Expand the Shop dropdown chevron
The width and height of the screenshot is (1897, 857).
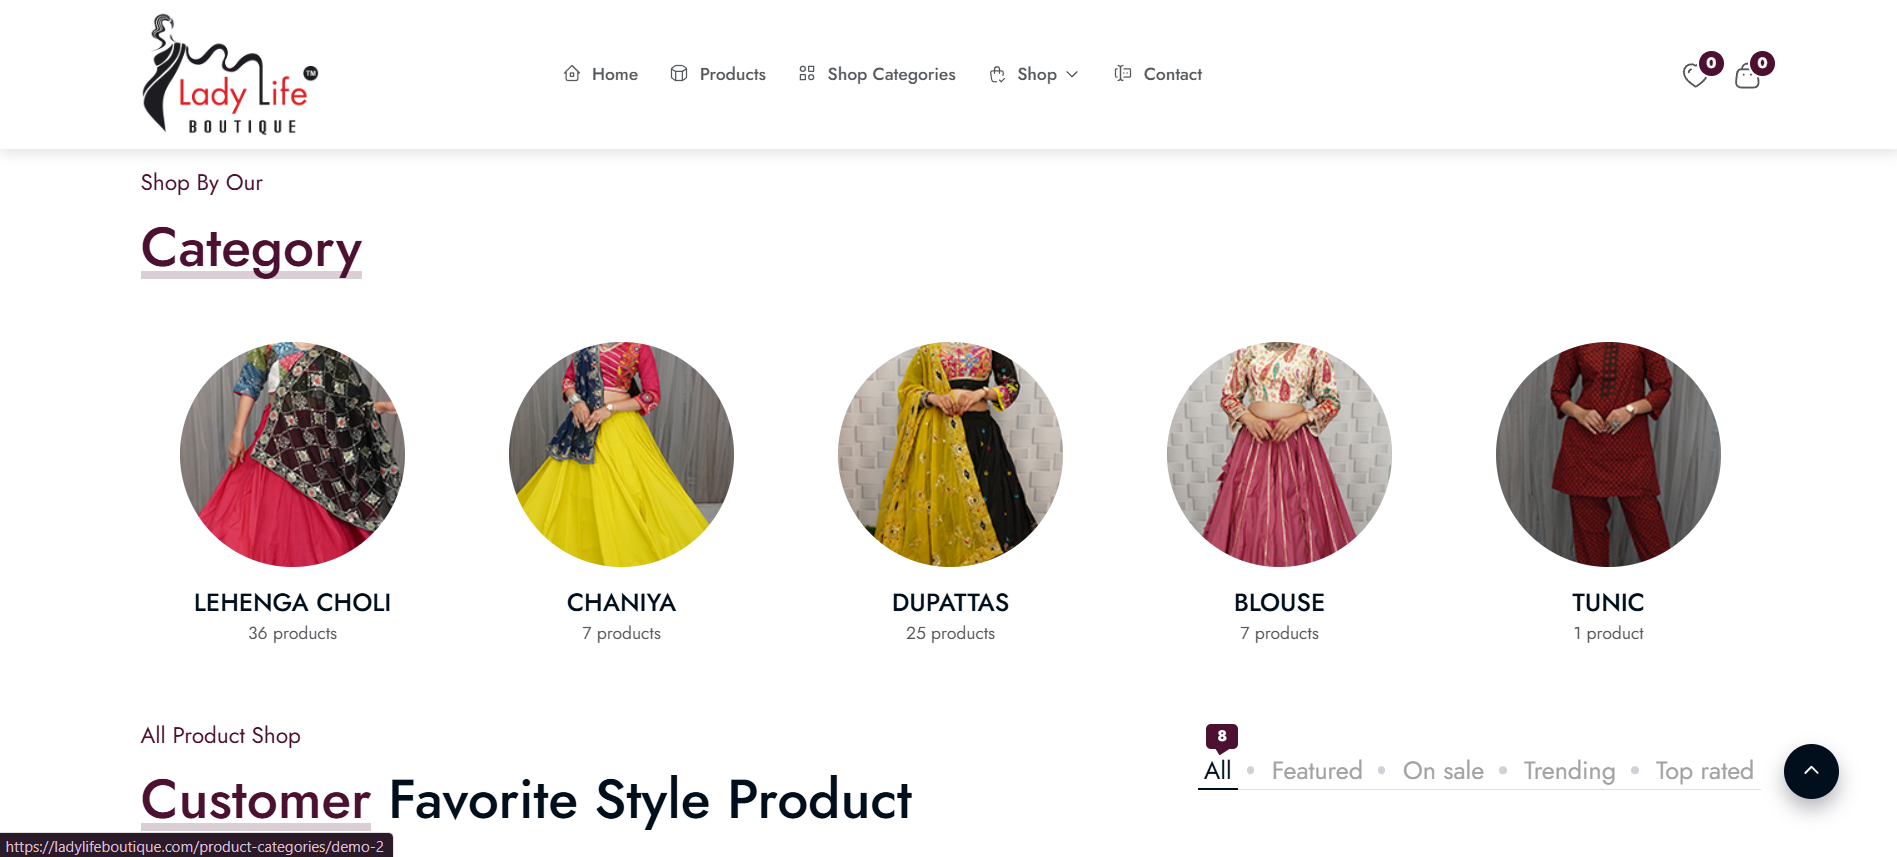click(x=1072, y=75)
